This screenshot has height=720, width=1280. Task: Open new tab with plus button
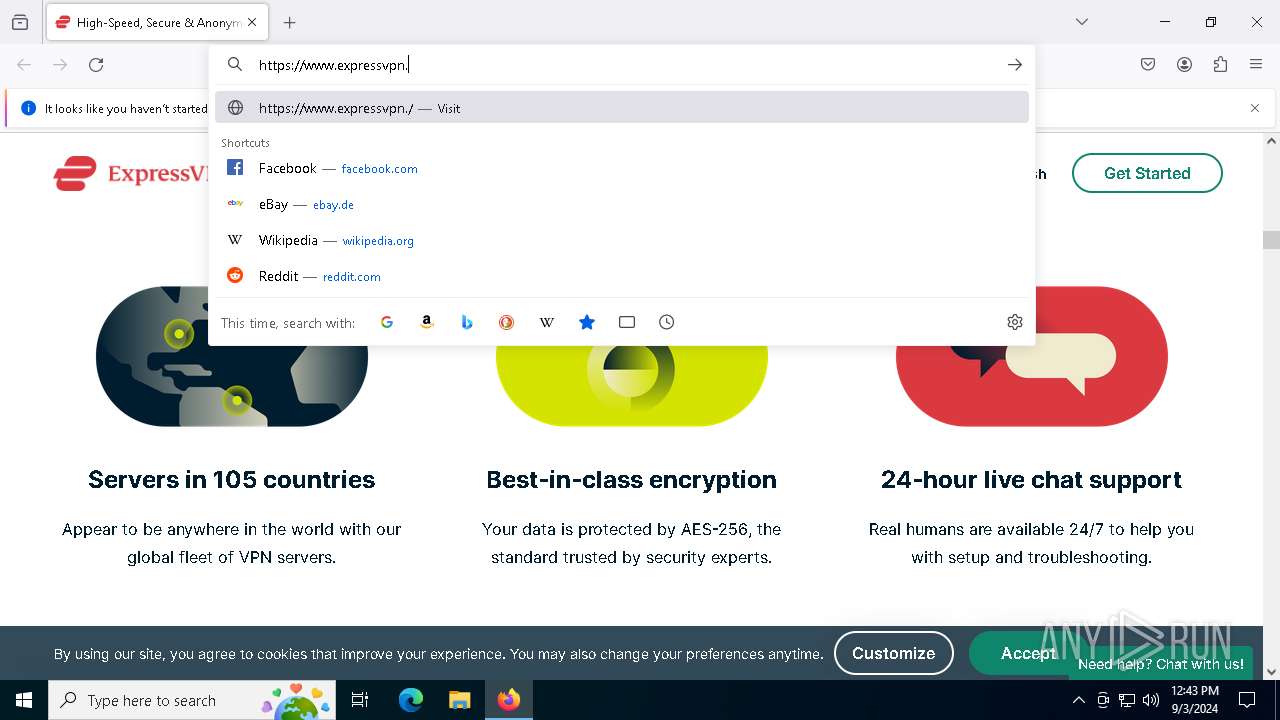[x=290, y=22]
